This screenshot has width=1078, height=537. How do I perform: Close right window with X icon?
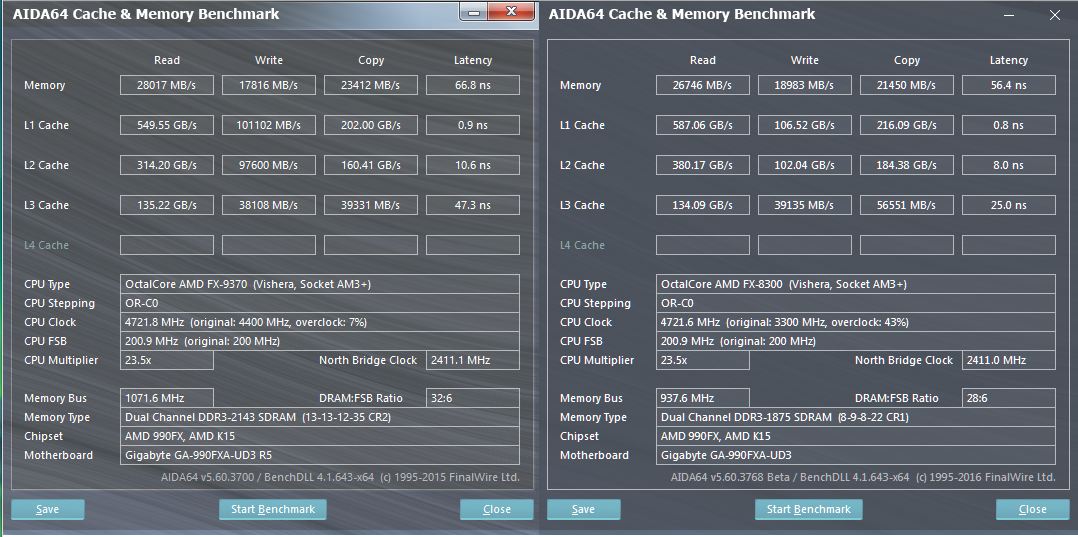(1055, 15)
